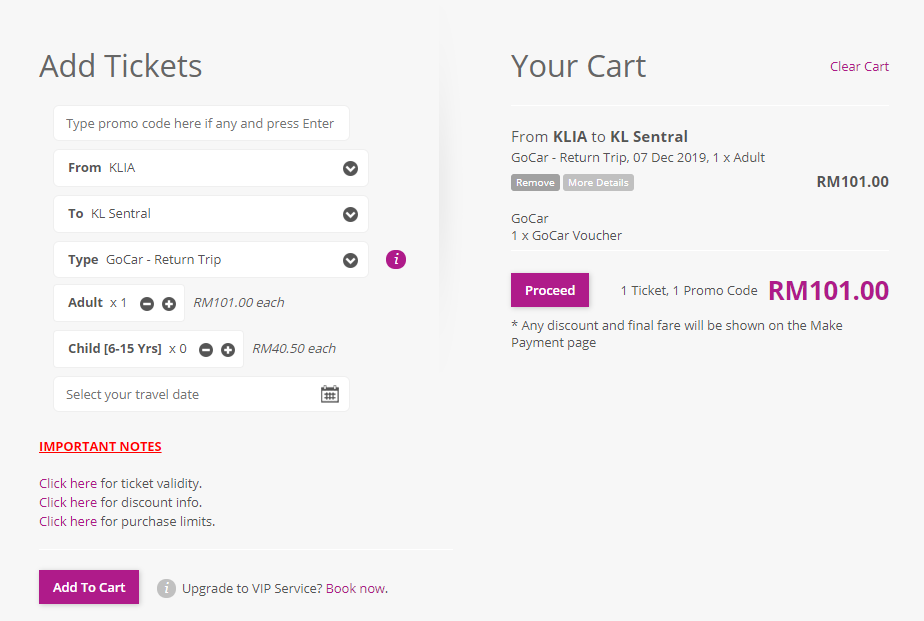Expand the From KLIA dropdown
The image size is (924, 621).
(x=350, y=168)
